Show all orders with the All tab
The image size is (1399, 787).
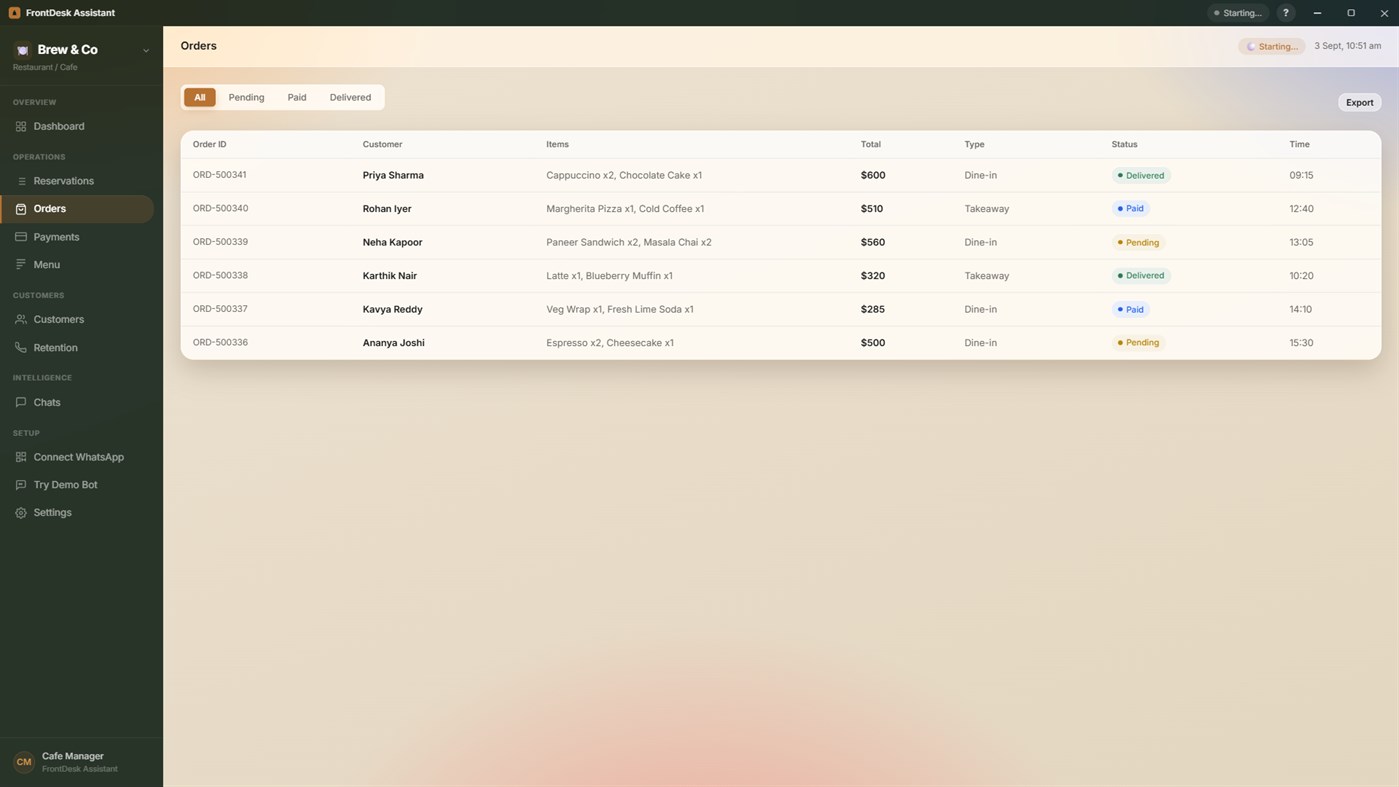(200, 97)
